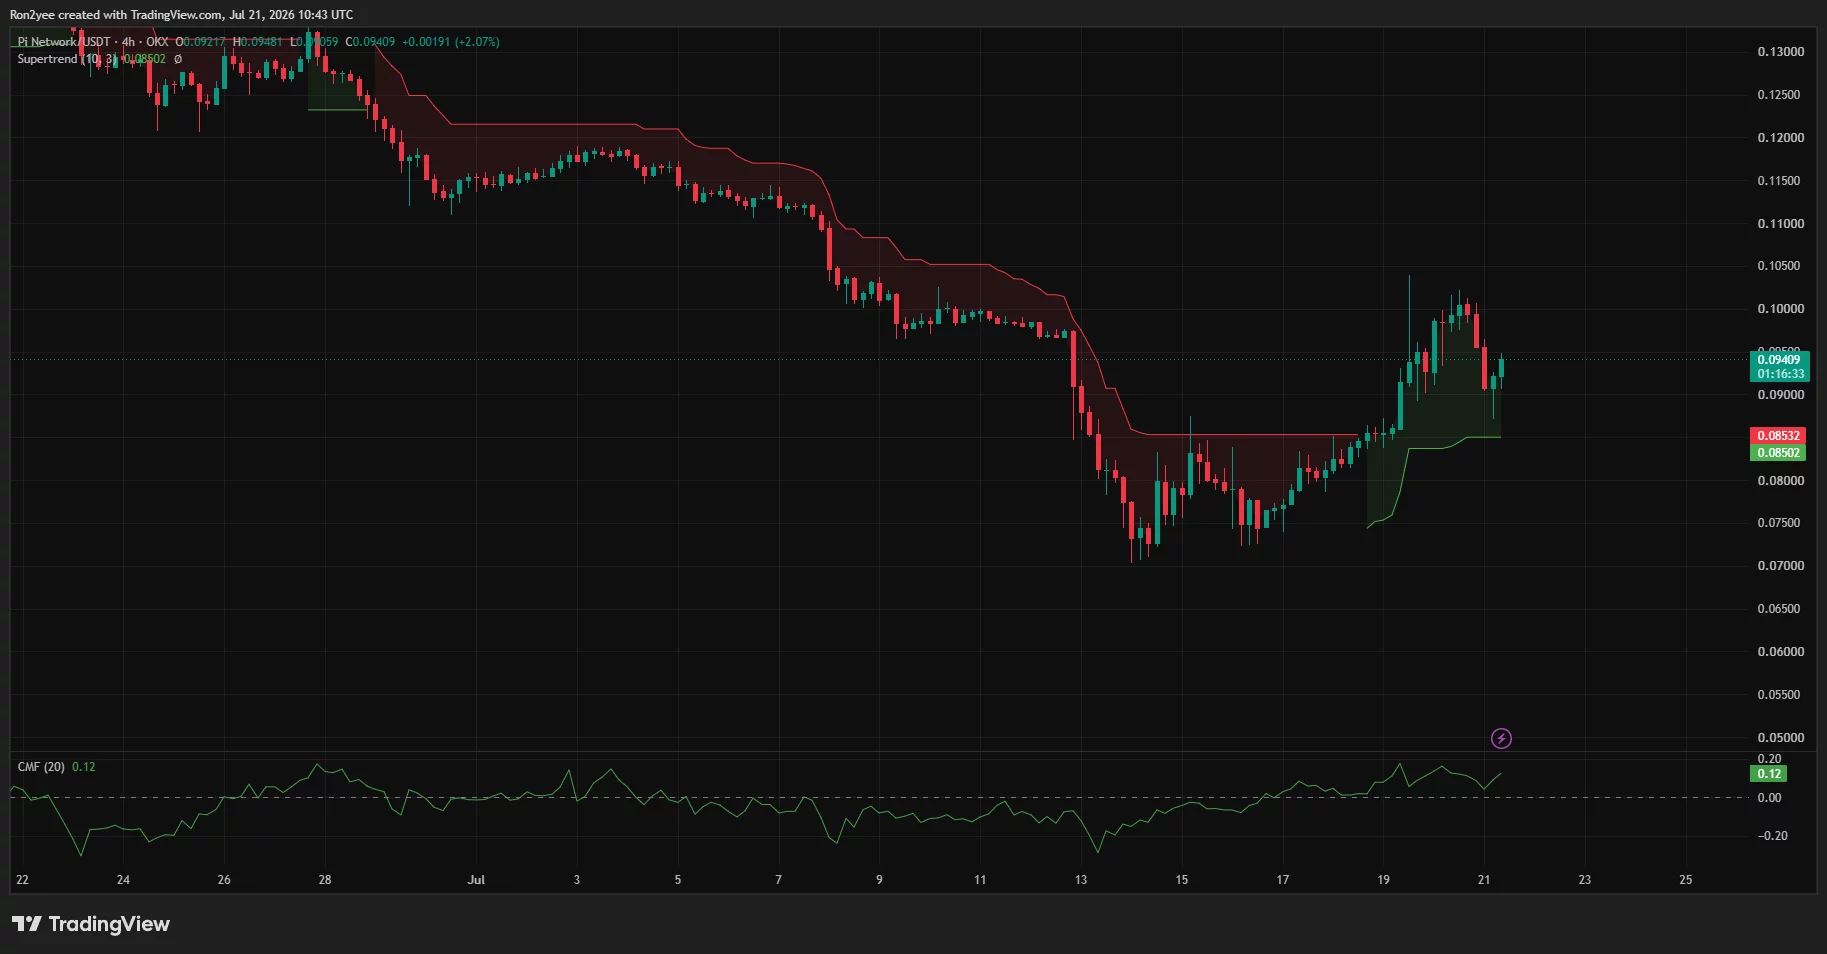1827x954 pixels.
Task: Click the Pi Network/USDT symbol title
Action: coord(64,42)
